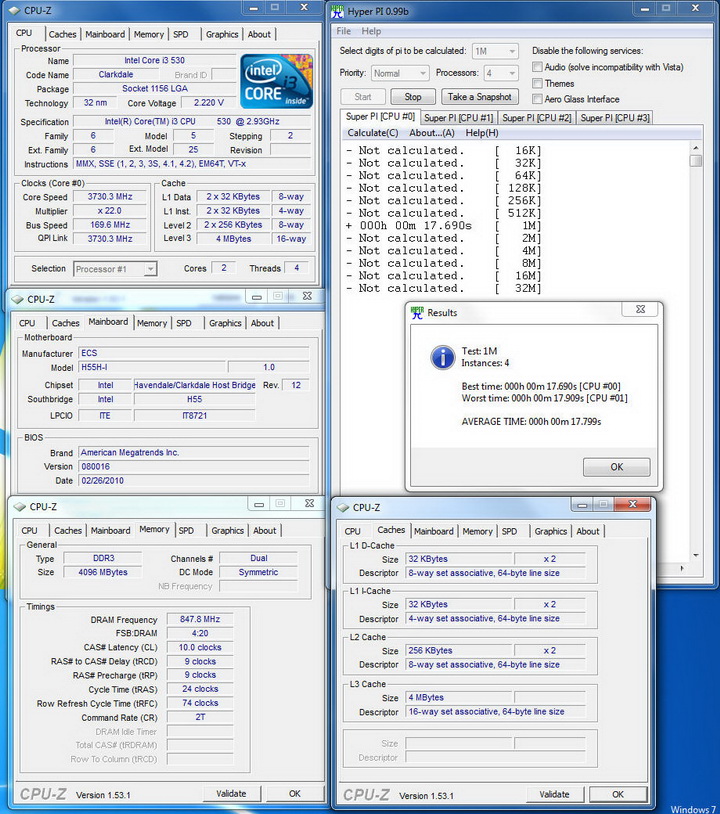The width and height of the screenshot is (720, 814).
Task: Click Validate in CPU-Z Caches window
Action: [x=554, y=794]
